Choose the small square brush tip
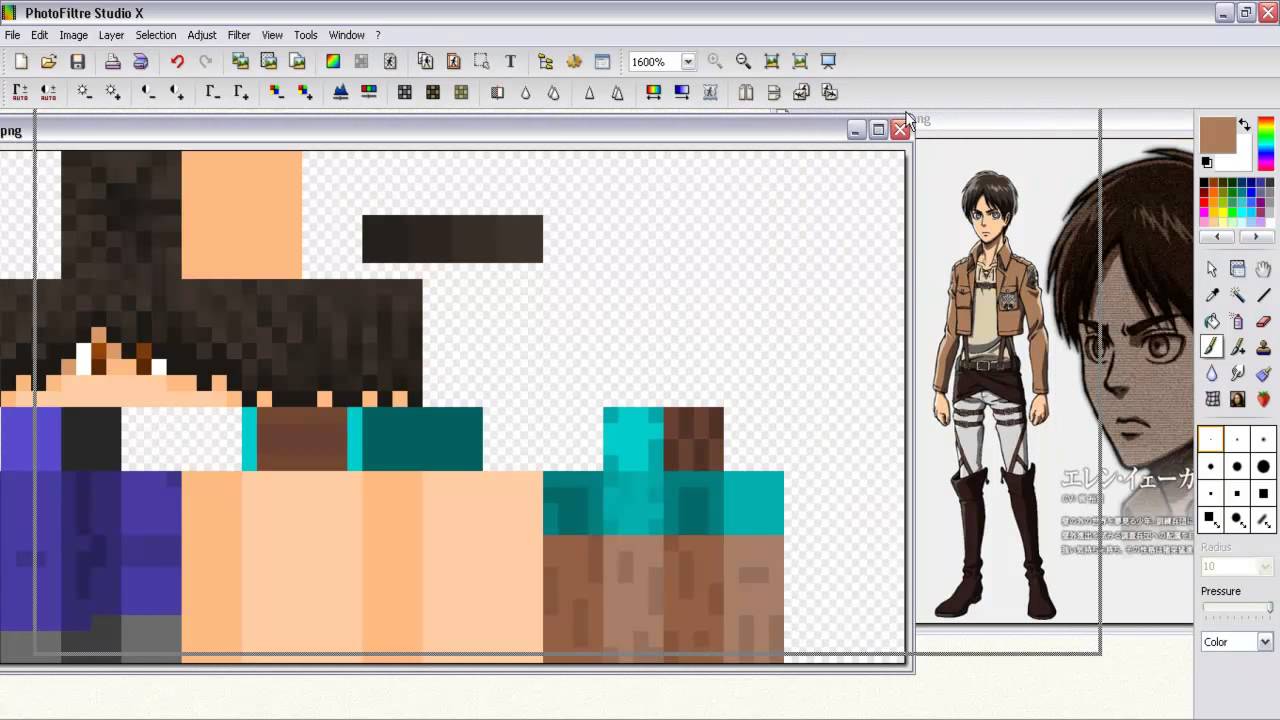The height and width of the screenshot is (720, 1280). [1211, 493]
